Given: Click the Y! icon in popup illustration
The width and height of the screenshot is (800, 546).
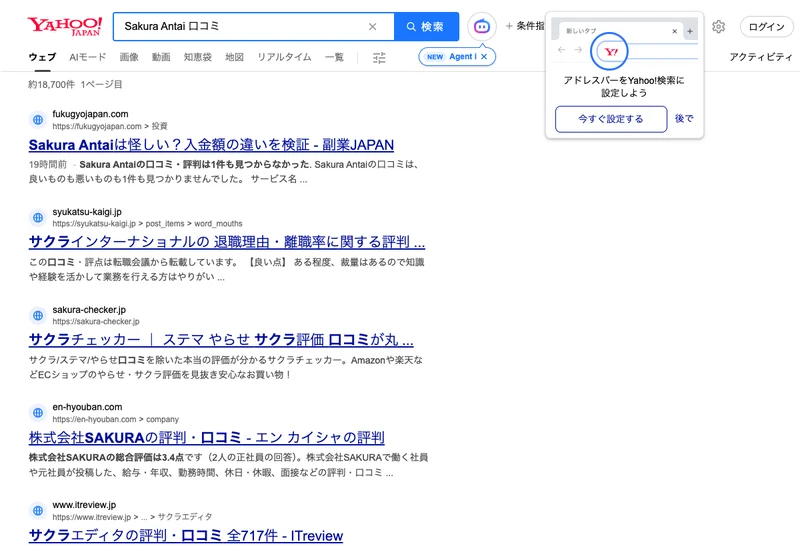Looking at the screenshot, I should point(611,52).
